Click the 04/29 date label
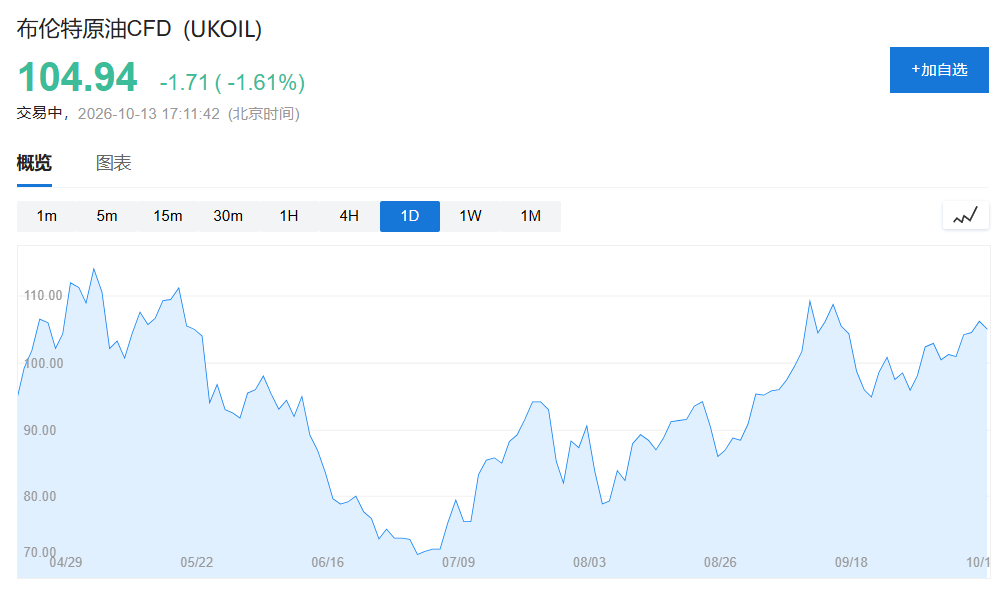Screen dimensions: 1006x596 pyautogui.click(x=65, y=562)
